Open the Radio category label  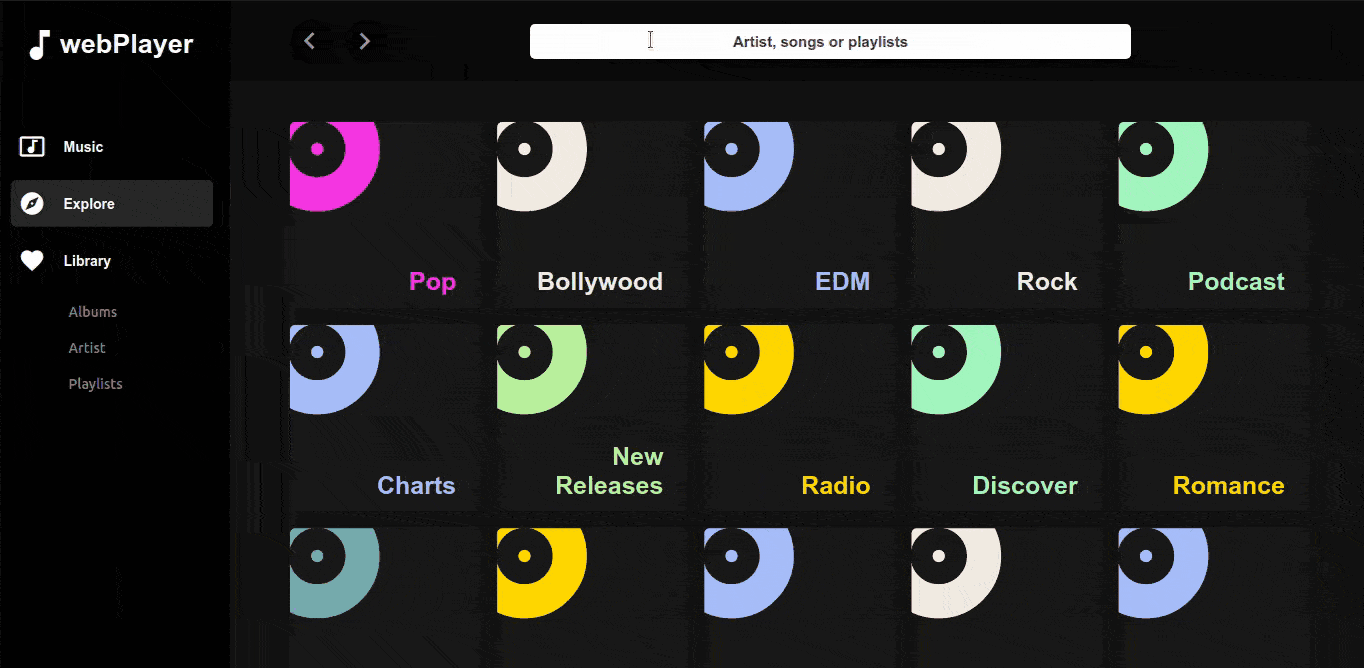(836, 486)
